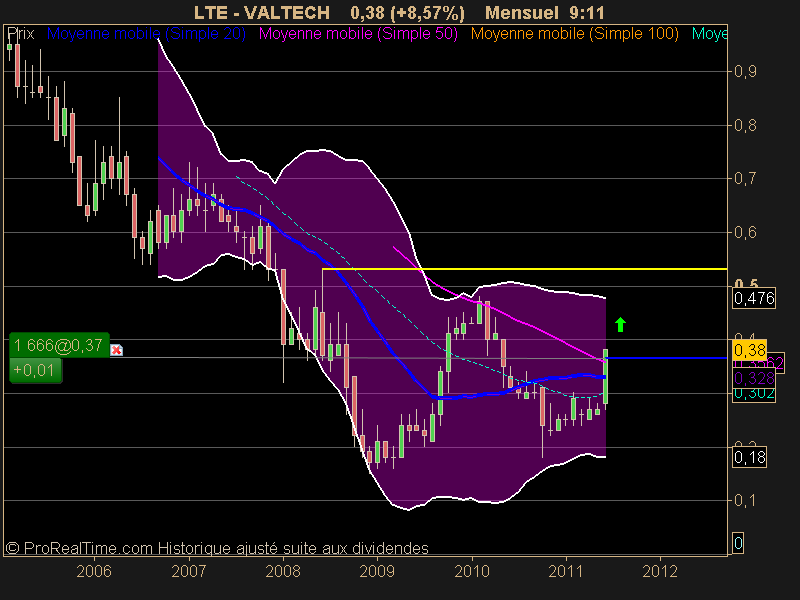Click the 2009 time axis label
Viewport: 800px width, 600px height.
377,571
